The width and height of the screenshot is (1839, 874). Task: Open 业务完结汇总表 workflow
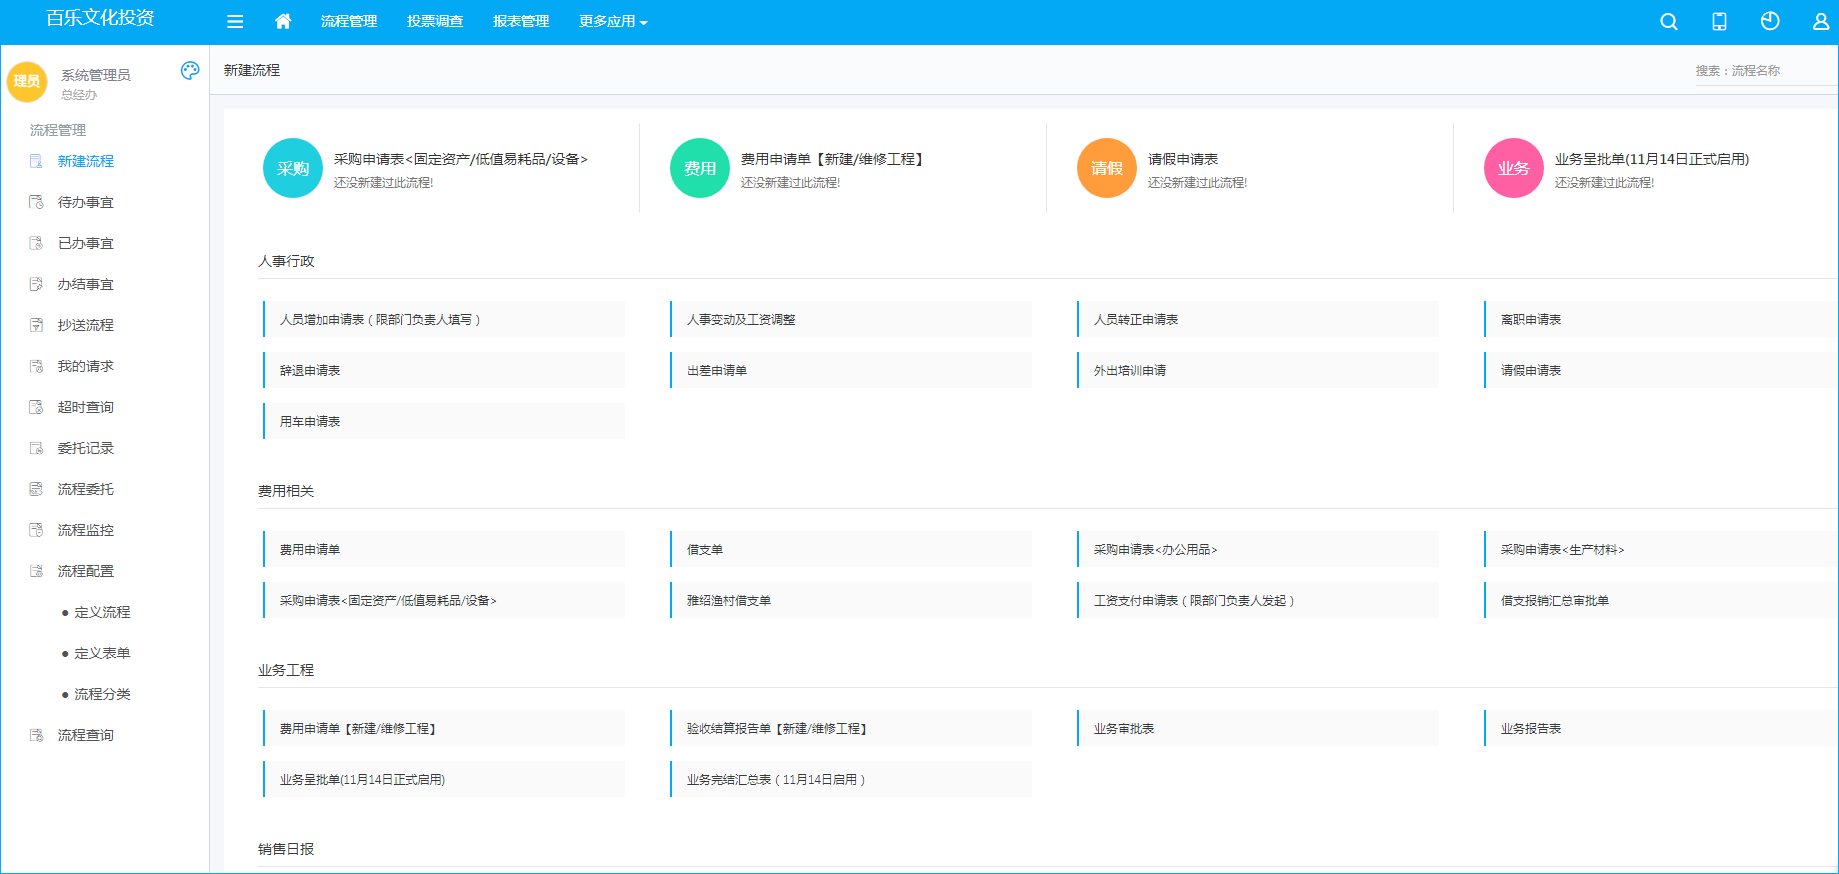point(851,779)
